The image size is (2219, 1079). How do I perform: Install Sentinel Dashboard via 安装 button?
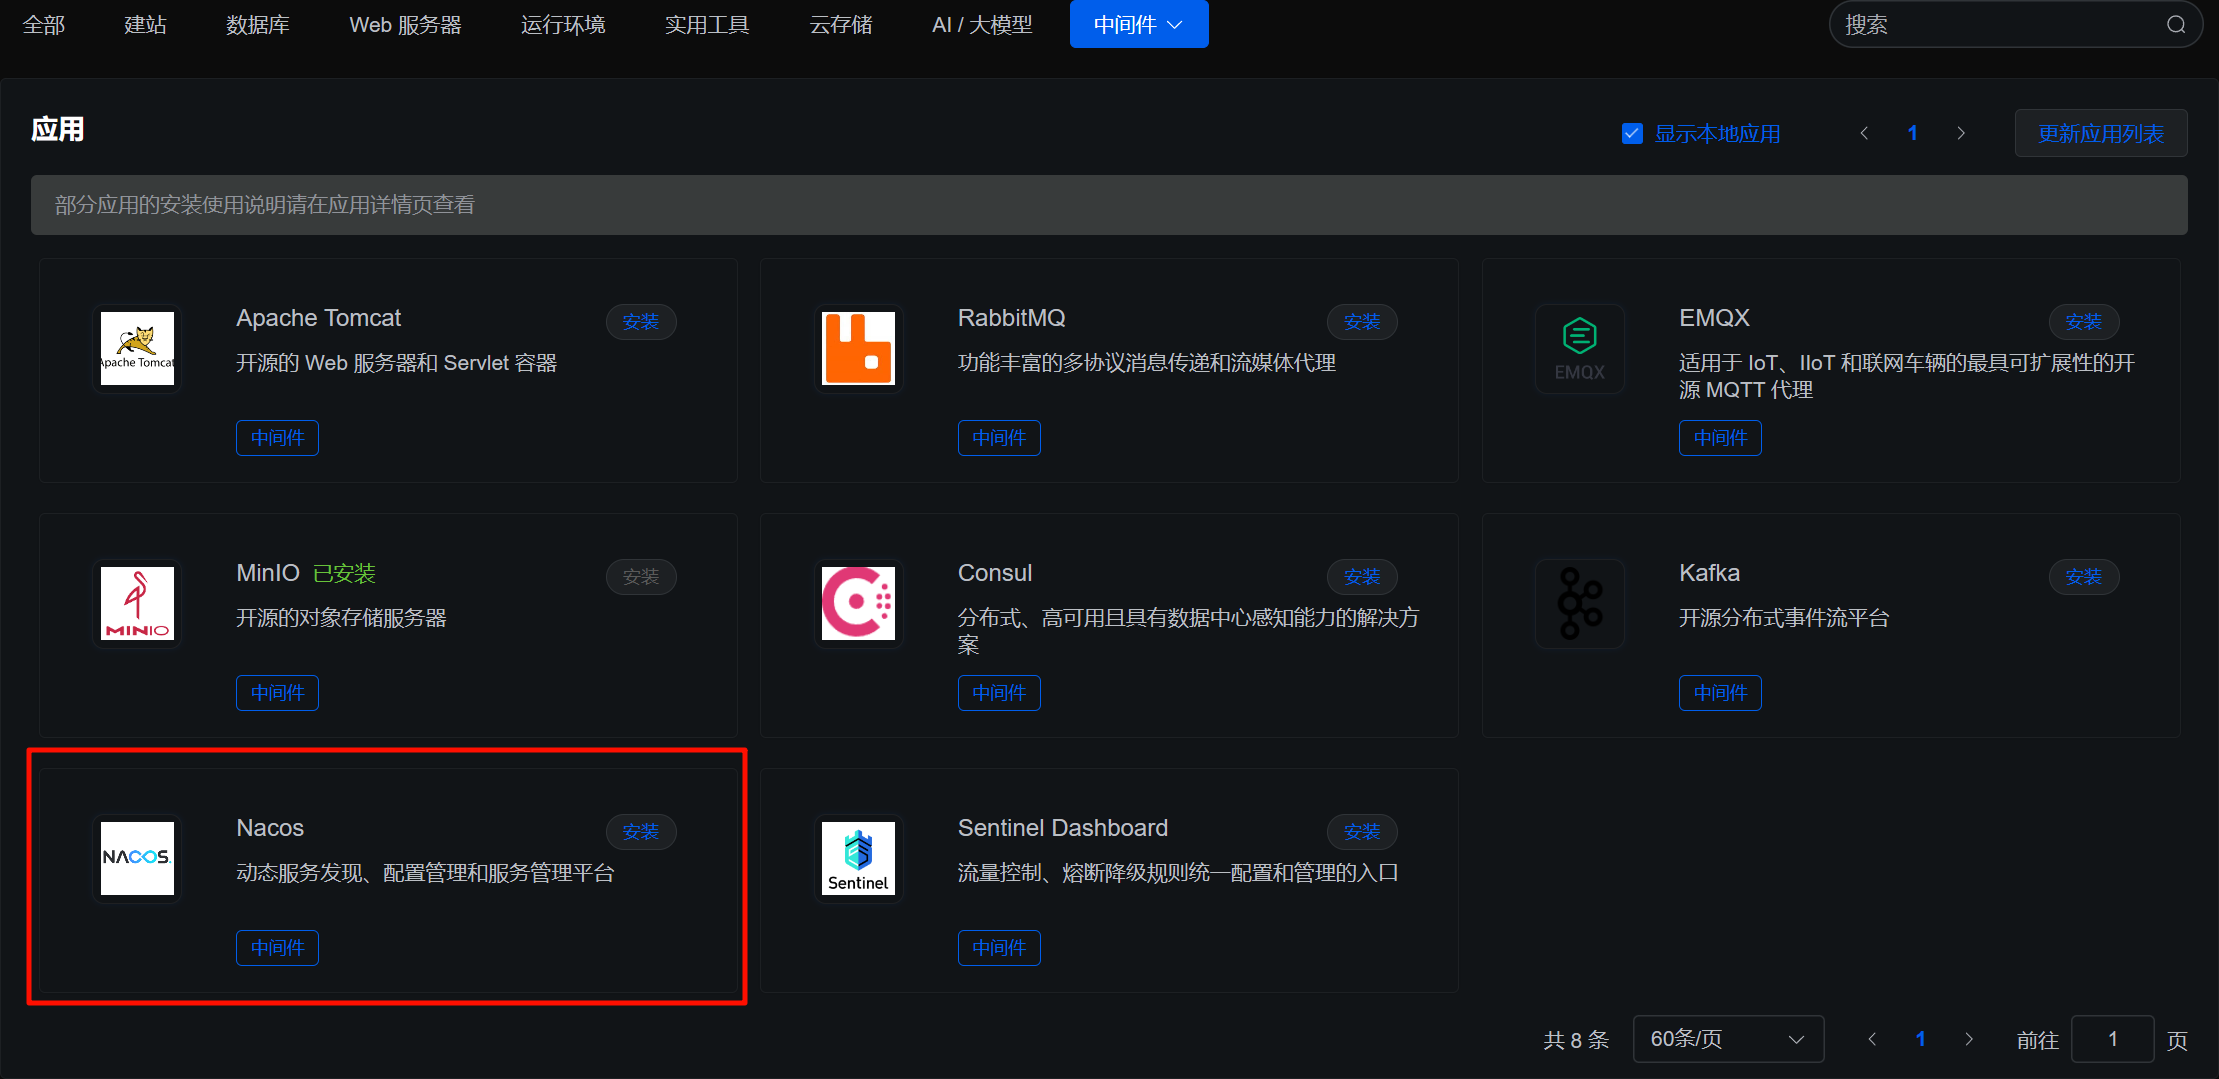[x=1362, y=832]
